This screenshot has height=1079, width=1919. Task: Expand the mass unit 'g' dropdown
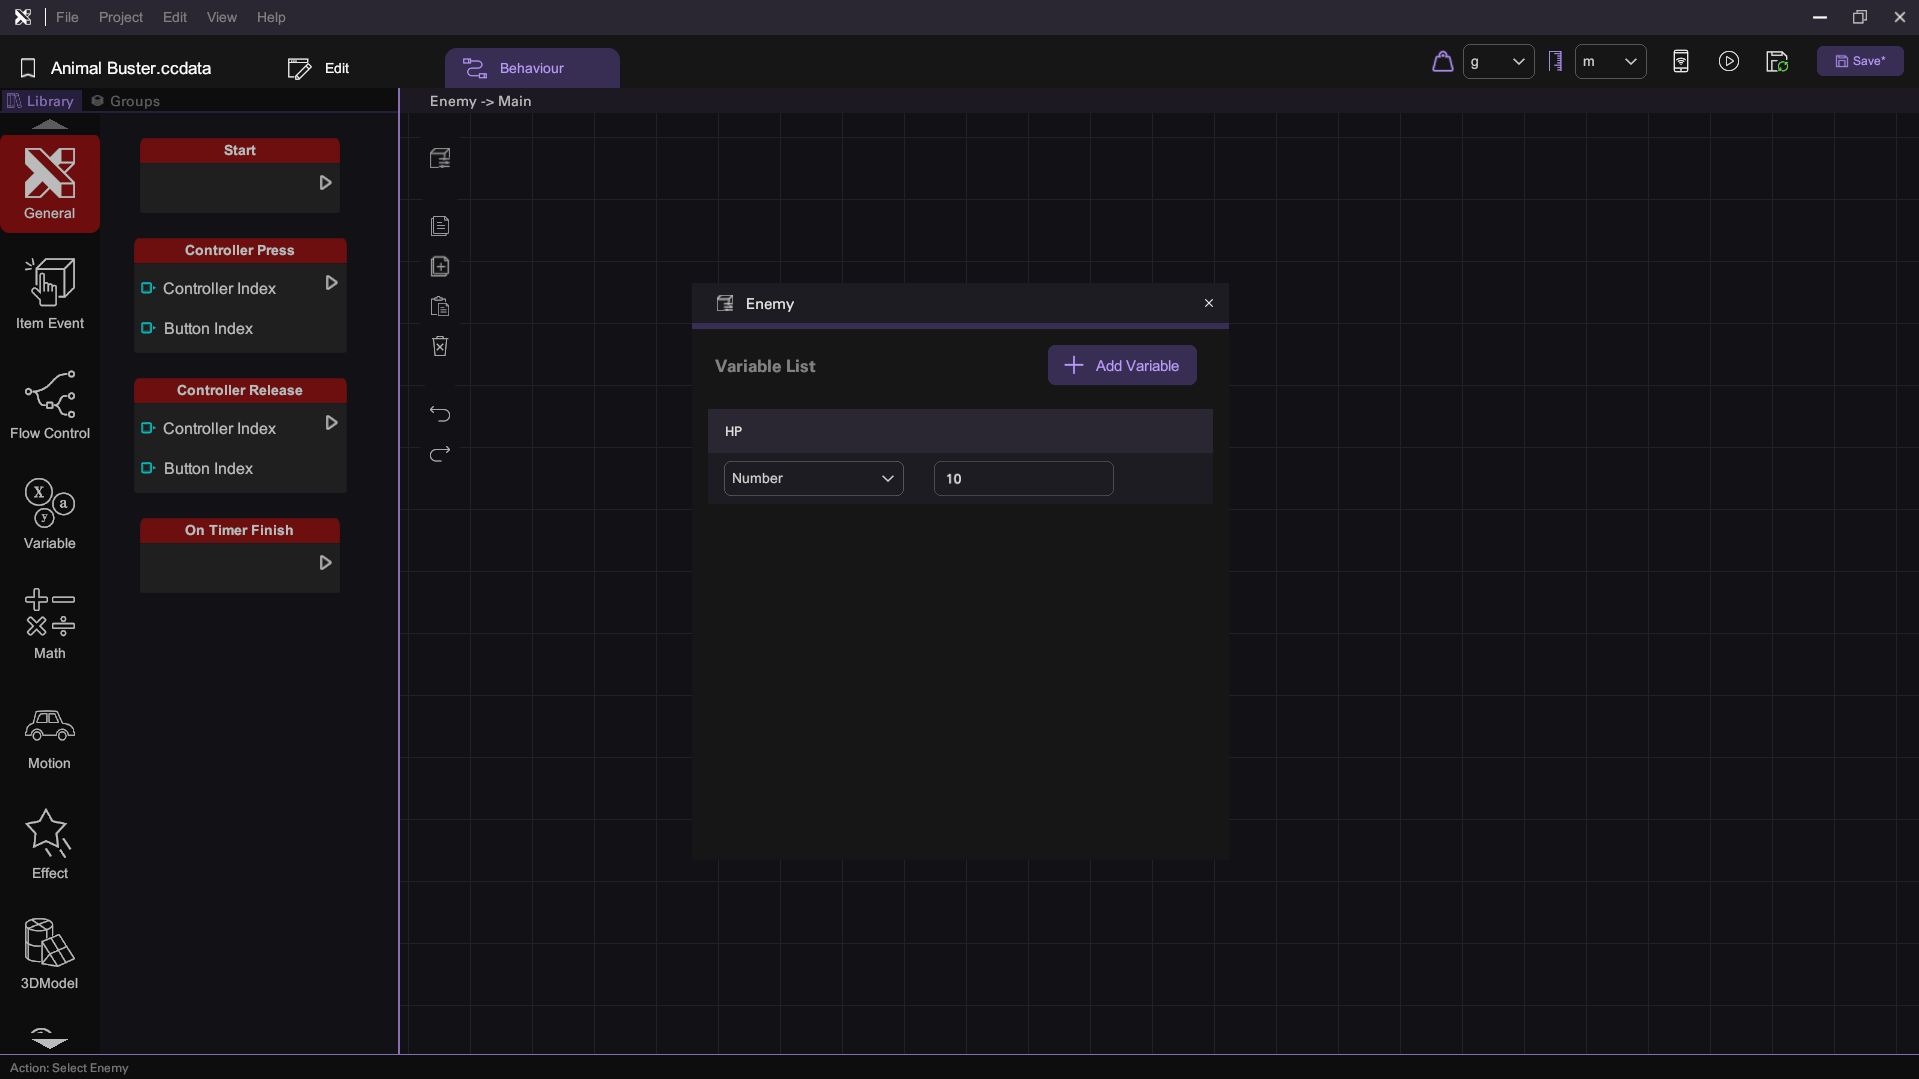click(1498, 62)
